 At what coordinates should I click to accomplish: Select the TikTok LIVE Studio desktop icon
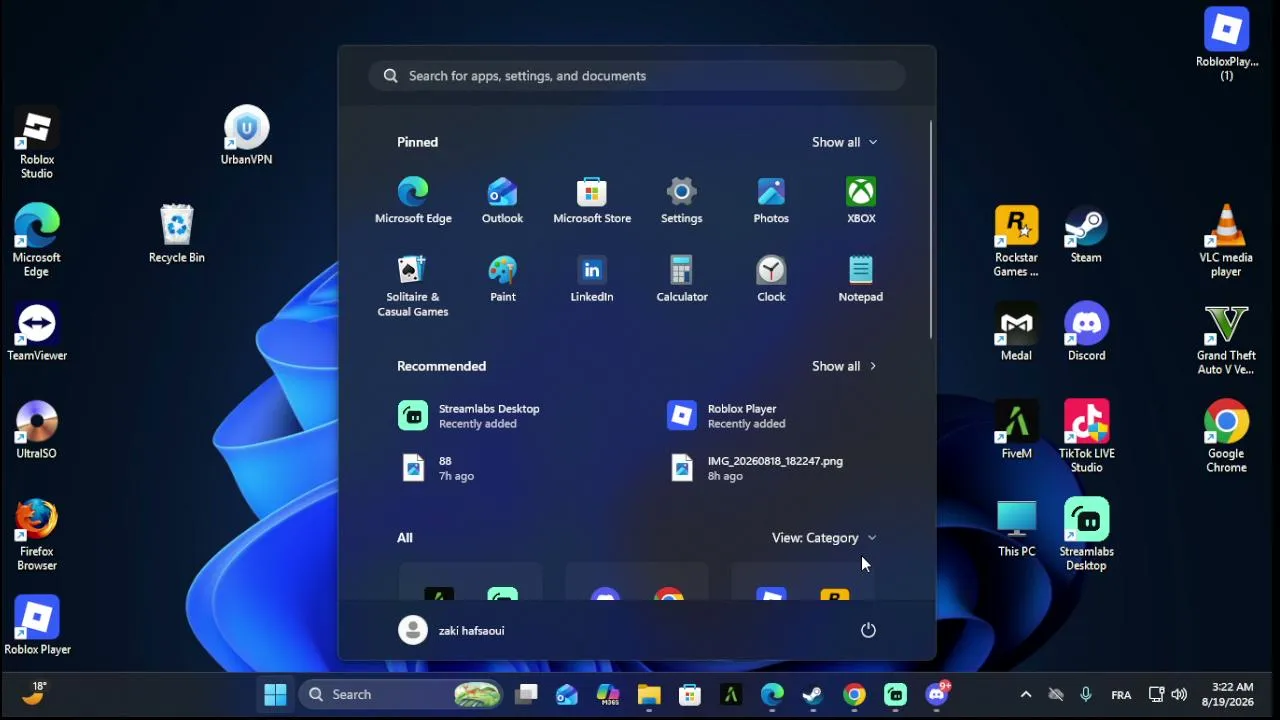tap(1087, 437)
